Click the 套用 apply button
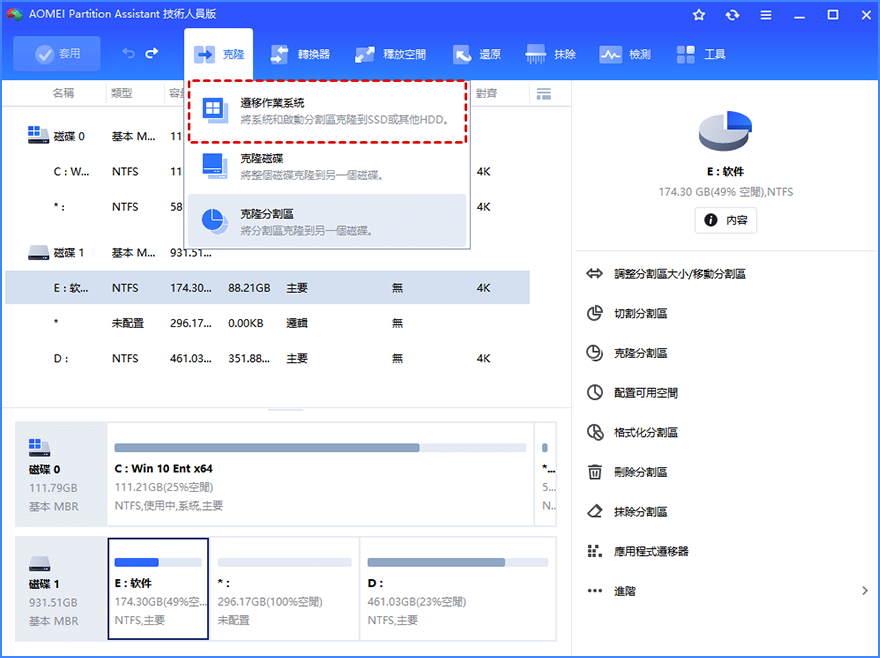This screenshot has height=658, width=880. point(57,54)
